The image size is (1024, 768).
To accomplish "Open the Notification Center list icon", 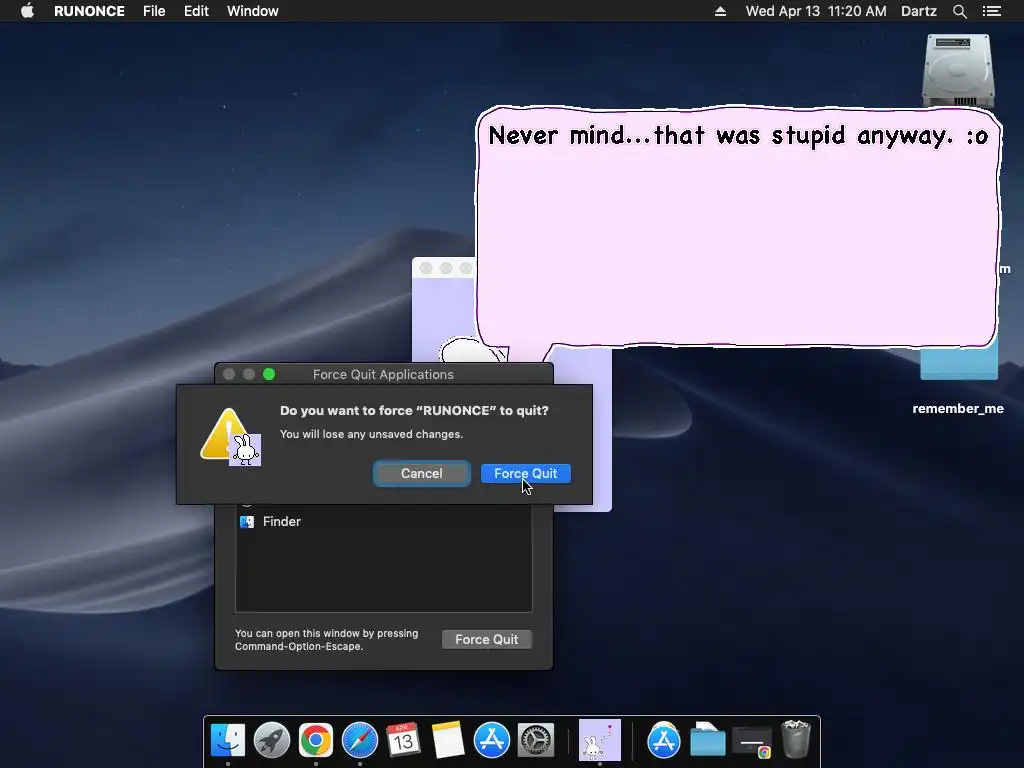I will point(991,11).
